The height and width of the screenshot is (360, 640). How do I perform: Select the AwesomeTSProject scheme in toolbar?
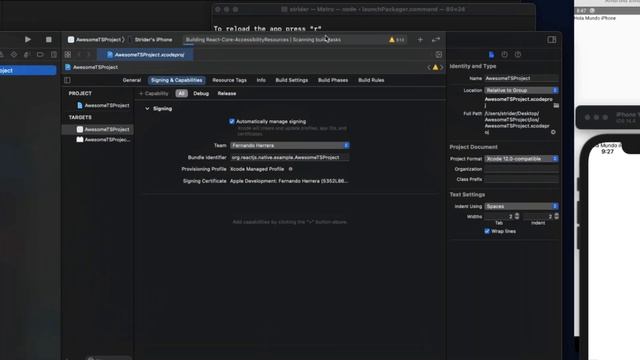(96, 40)
